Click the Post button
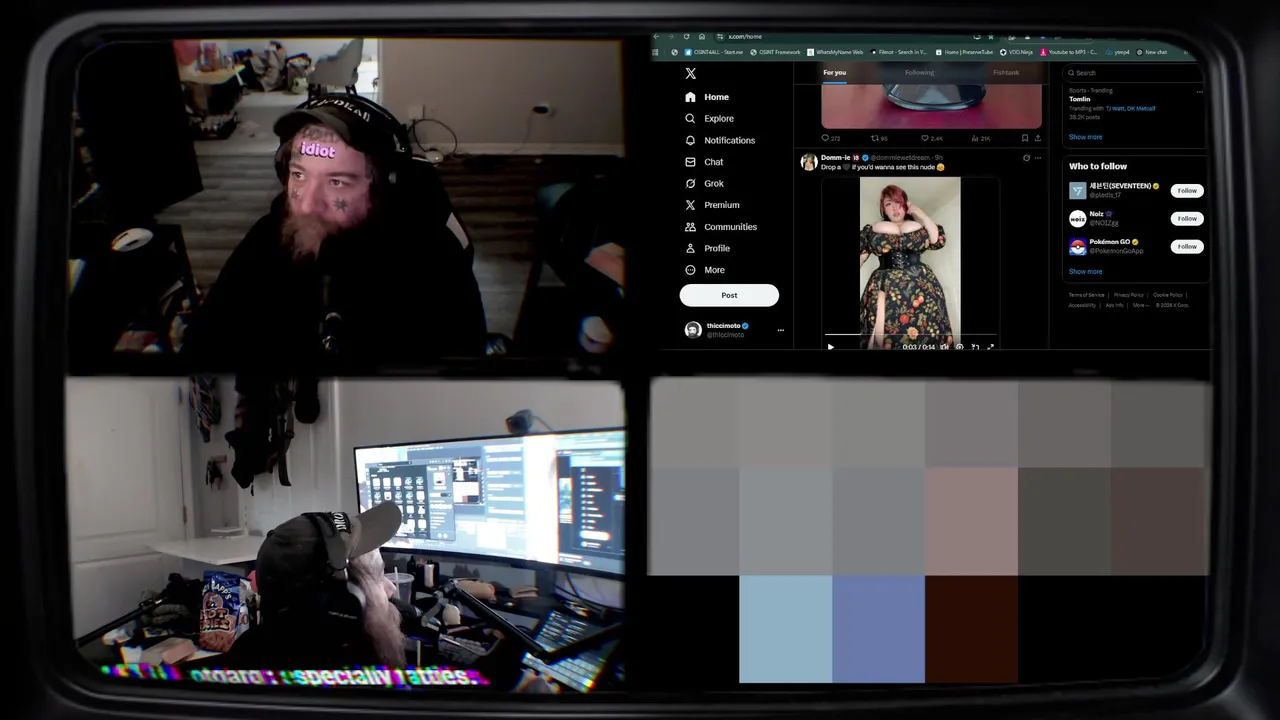This screenshot has width=1280, height=720. (x=729, y=295)
